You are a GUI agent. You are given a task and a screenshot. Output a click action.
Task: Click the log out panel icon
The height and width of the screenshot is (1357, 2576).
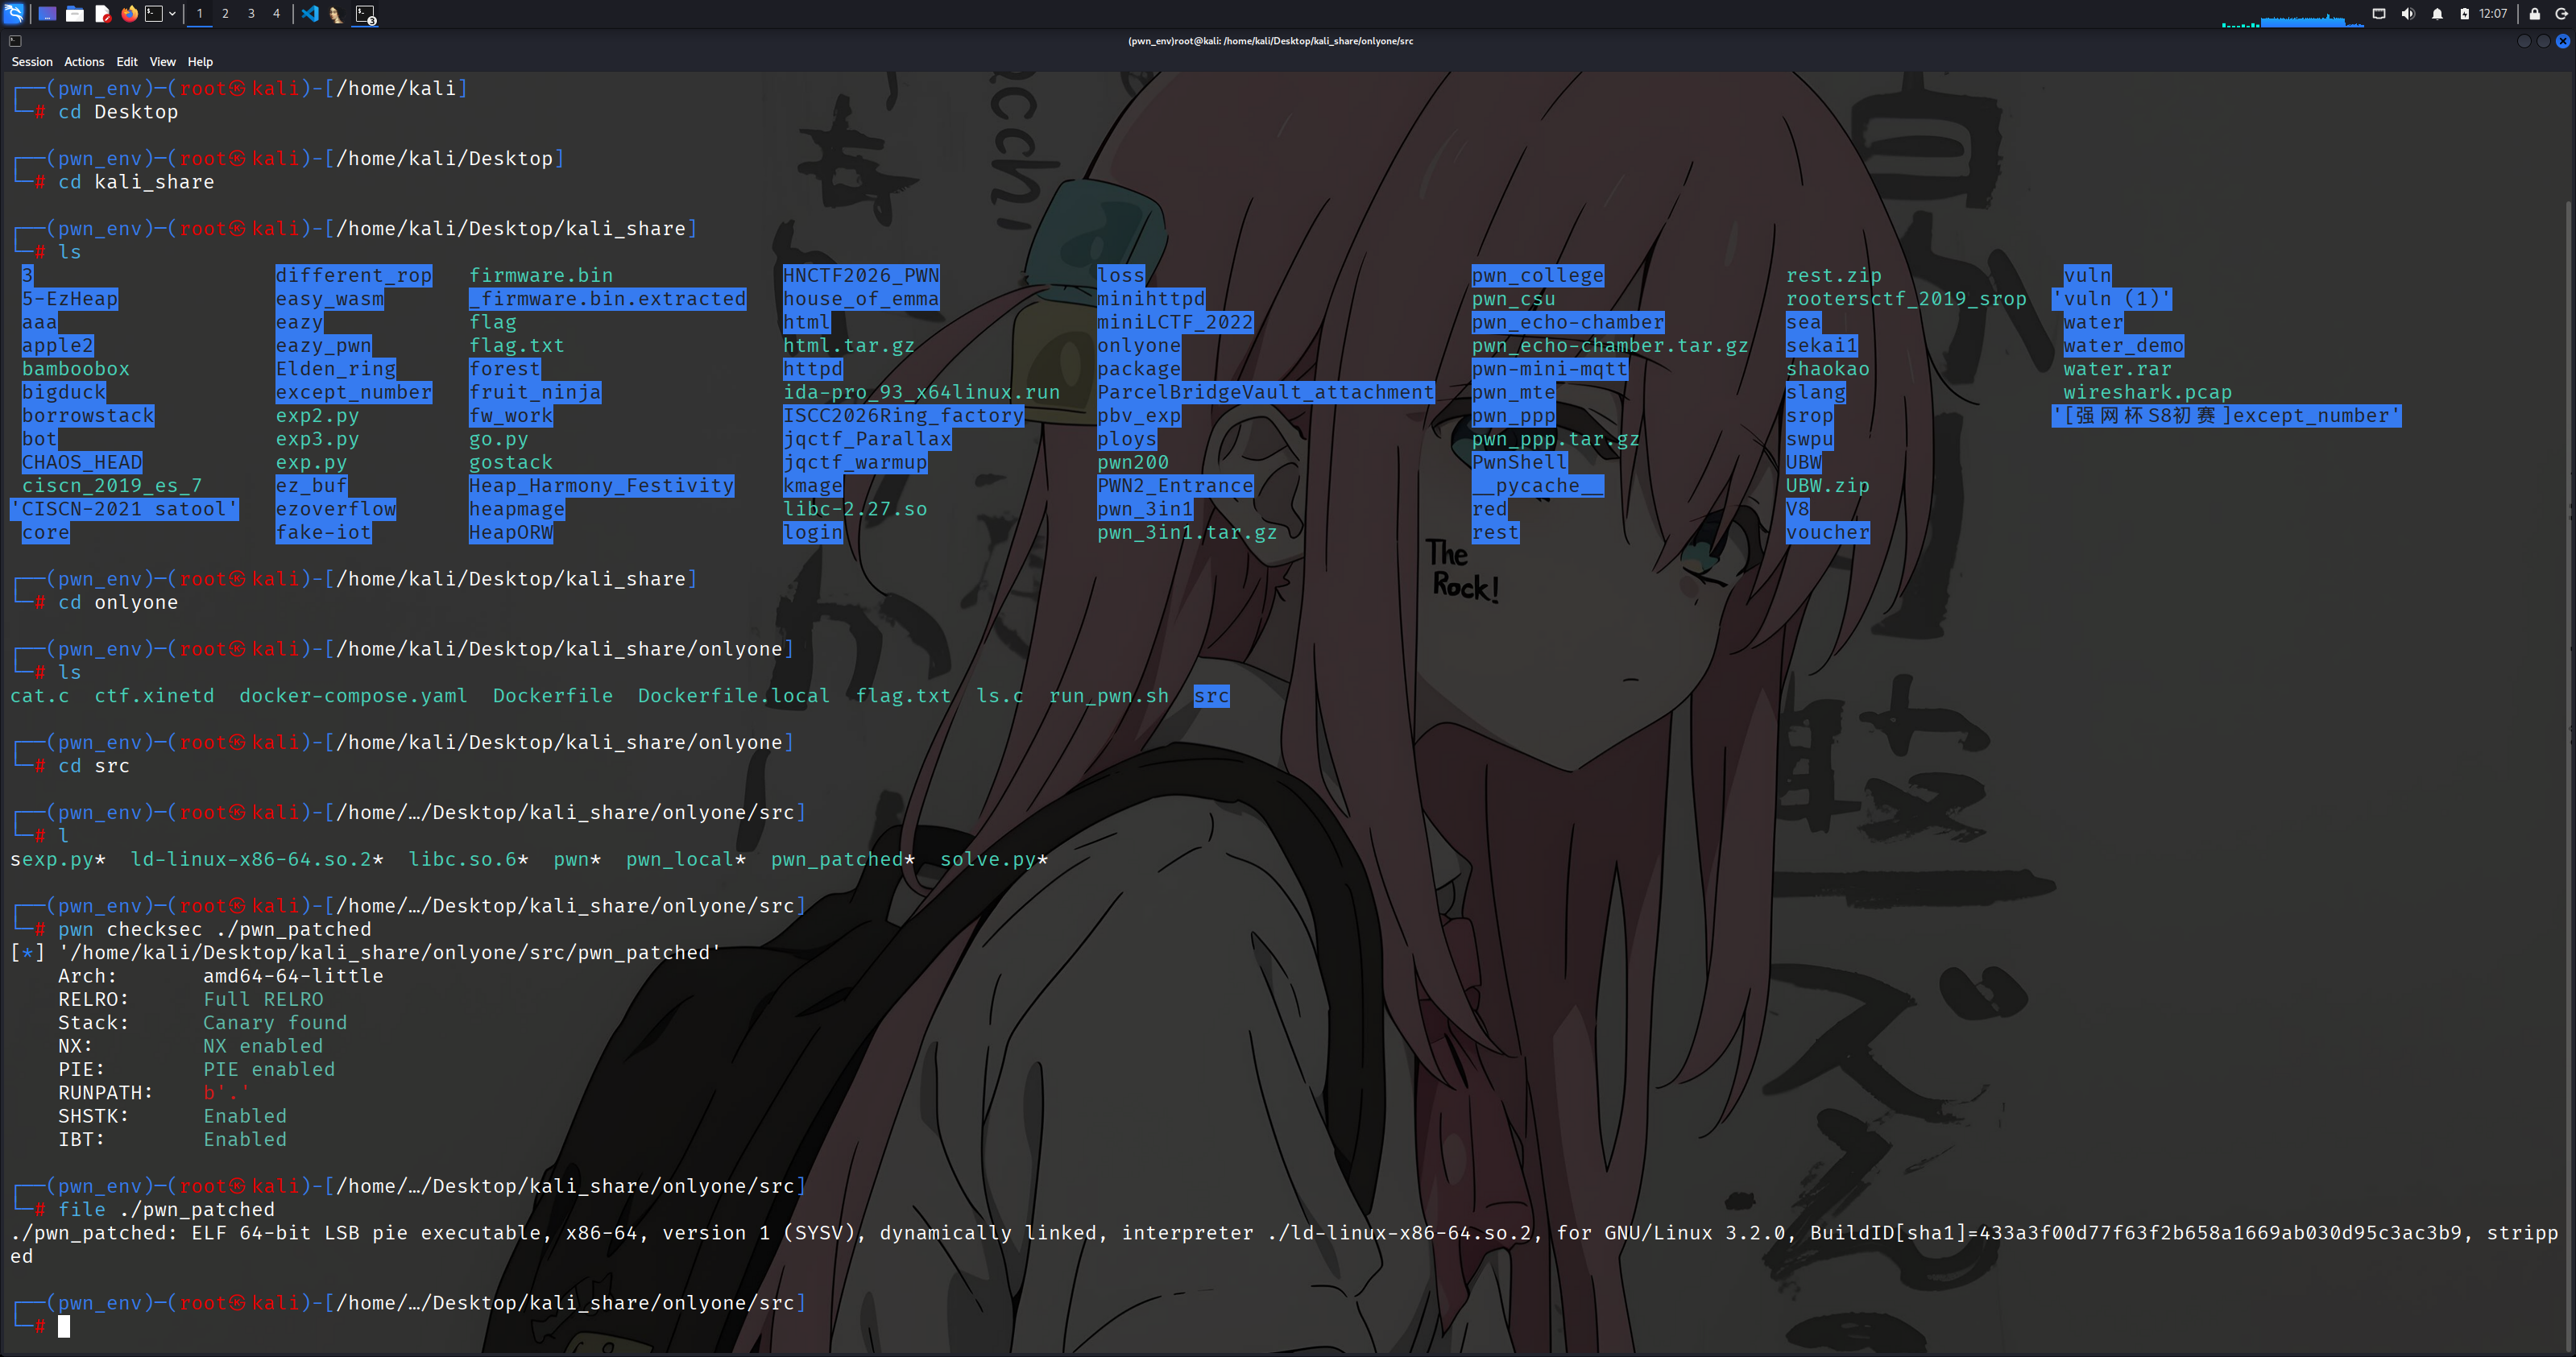(2562, 14)
